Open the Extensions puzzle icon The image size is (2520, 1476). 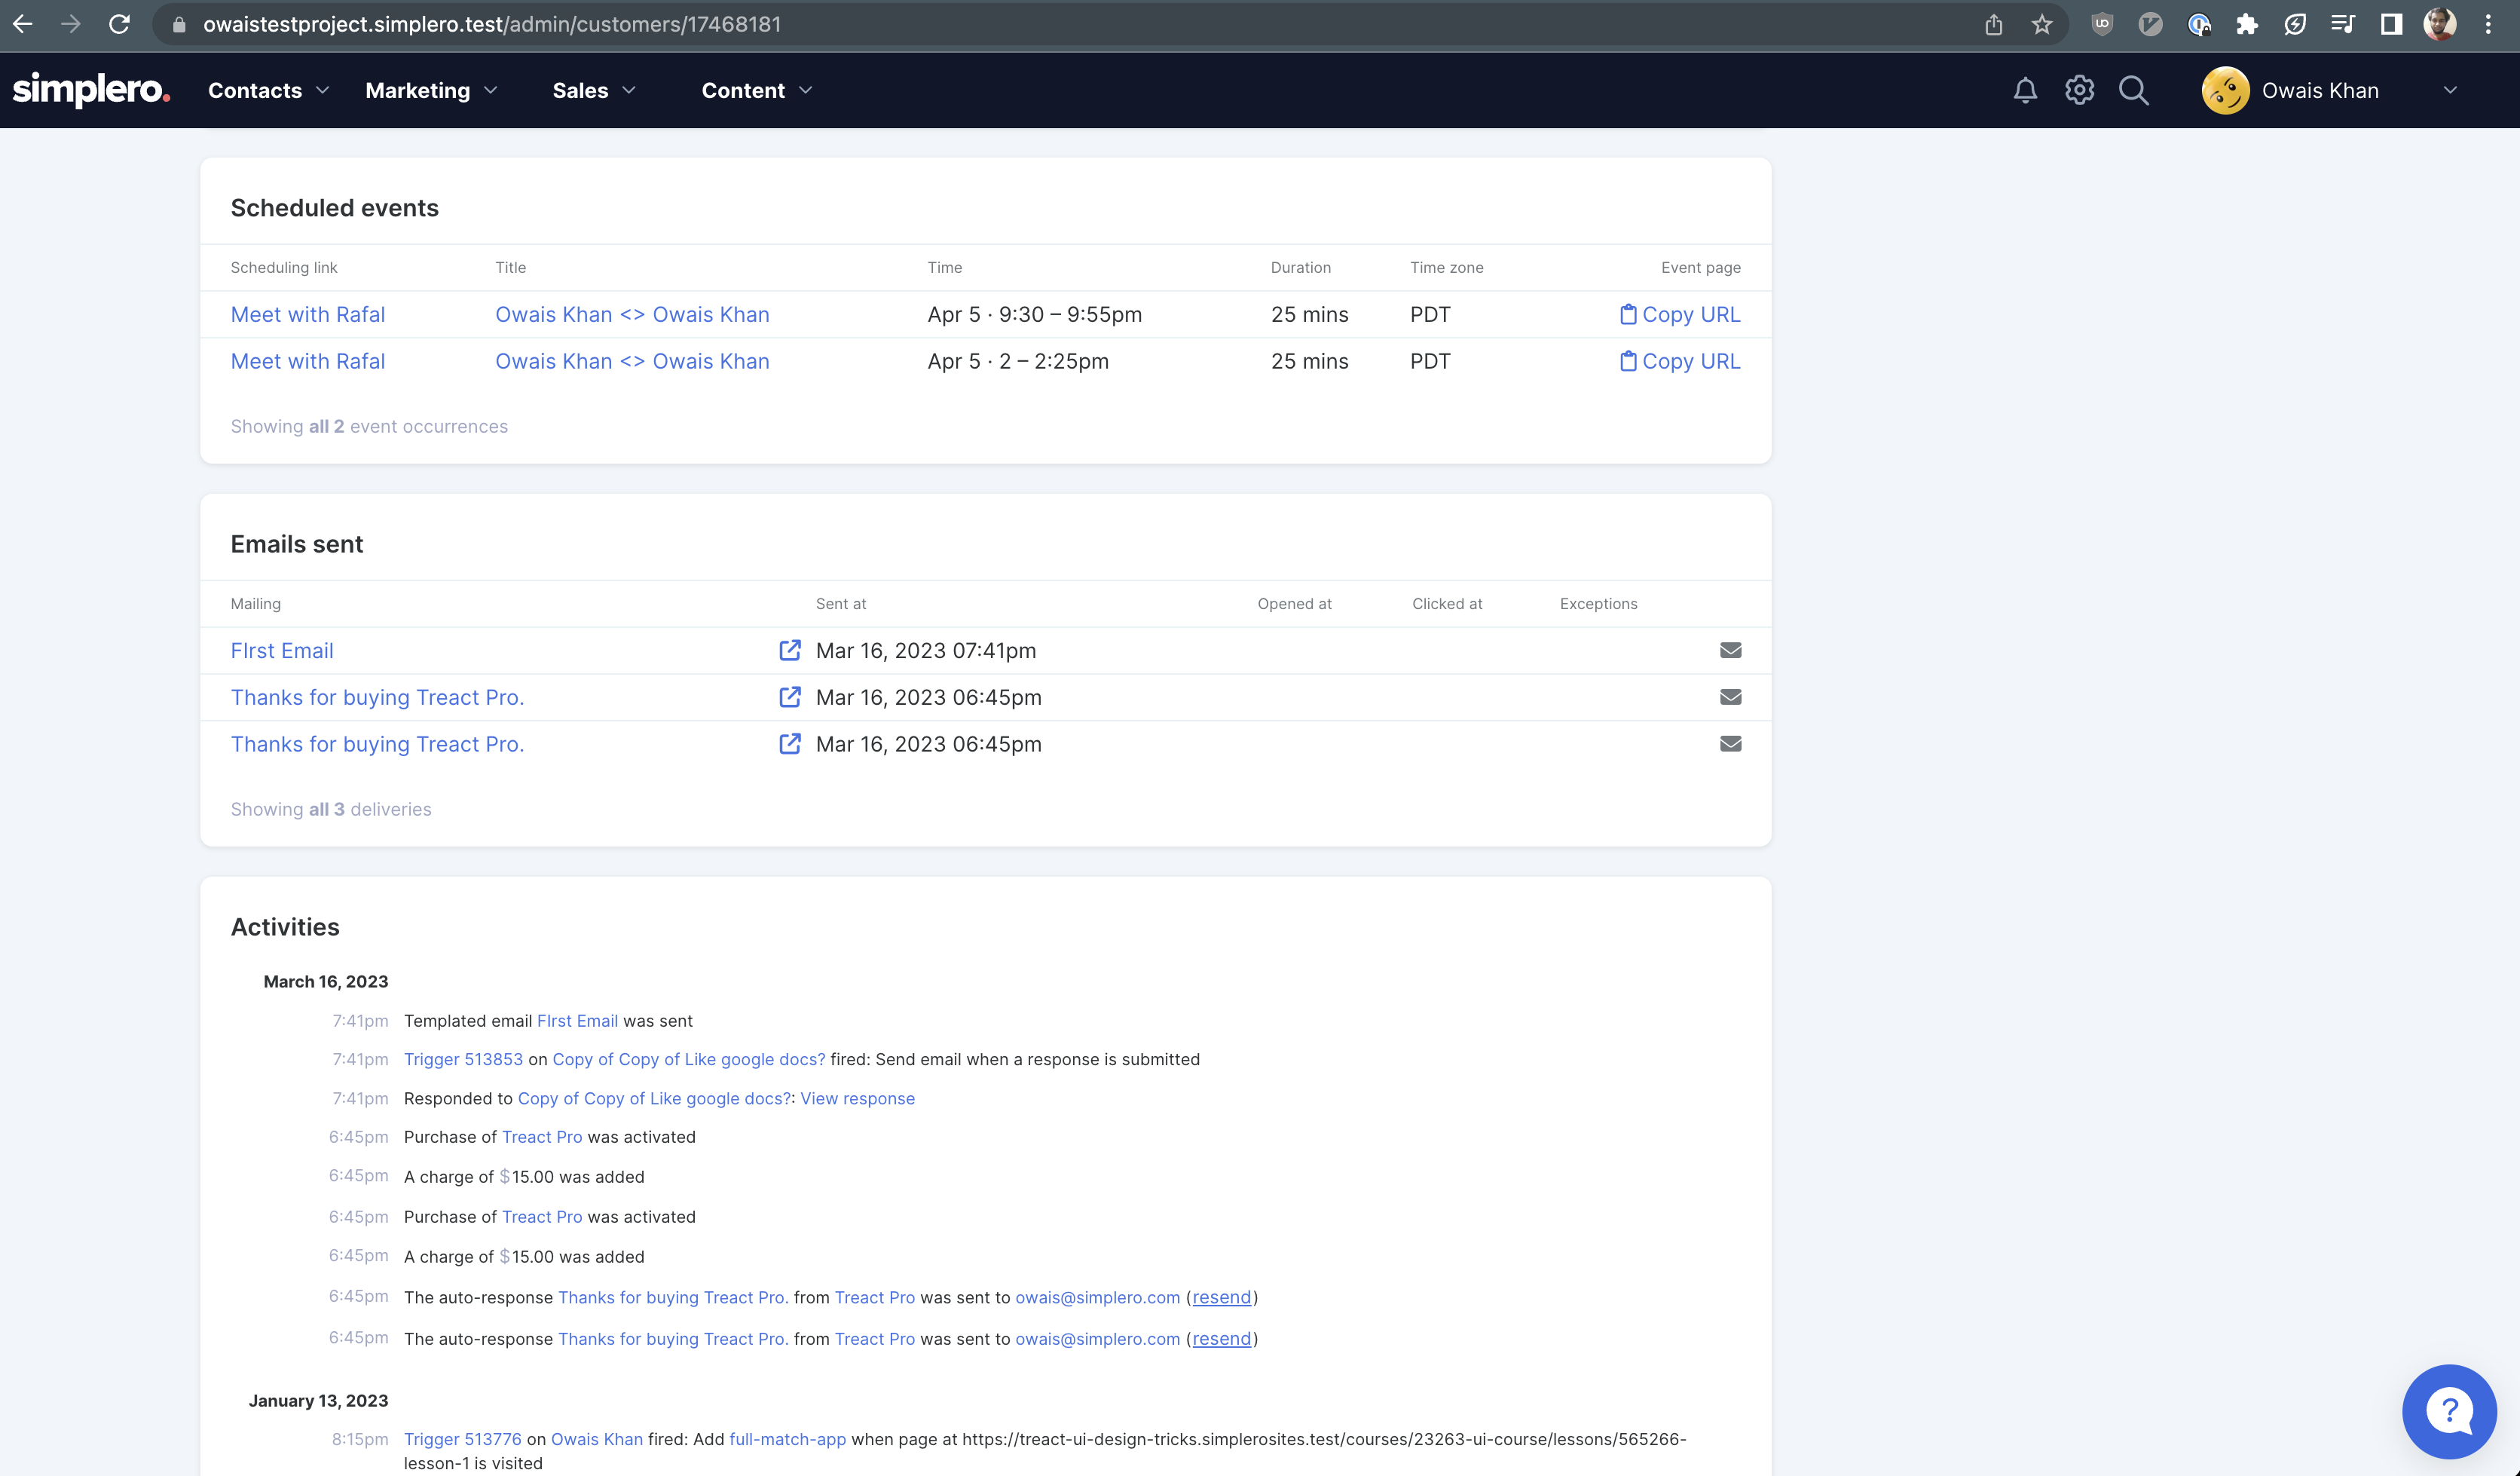pos(2246,24)
